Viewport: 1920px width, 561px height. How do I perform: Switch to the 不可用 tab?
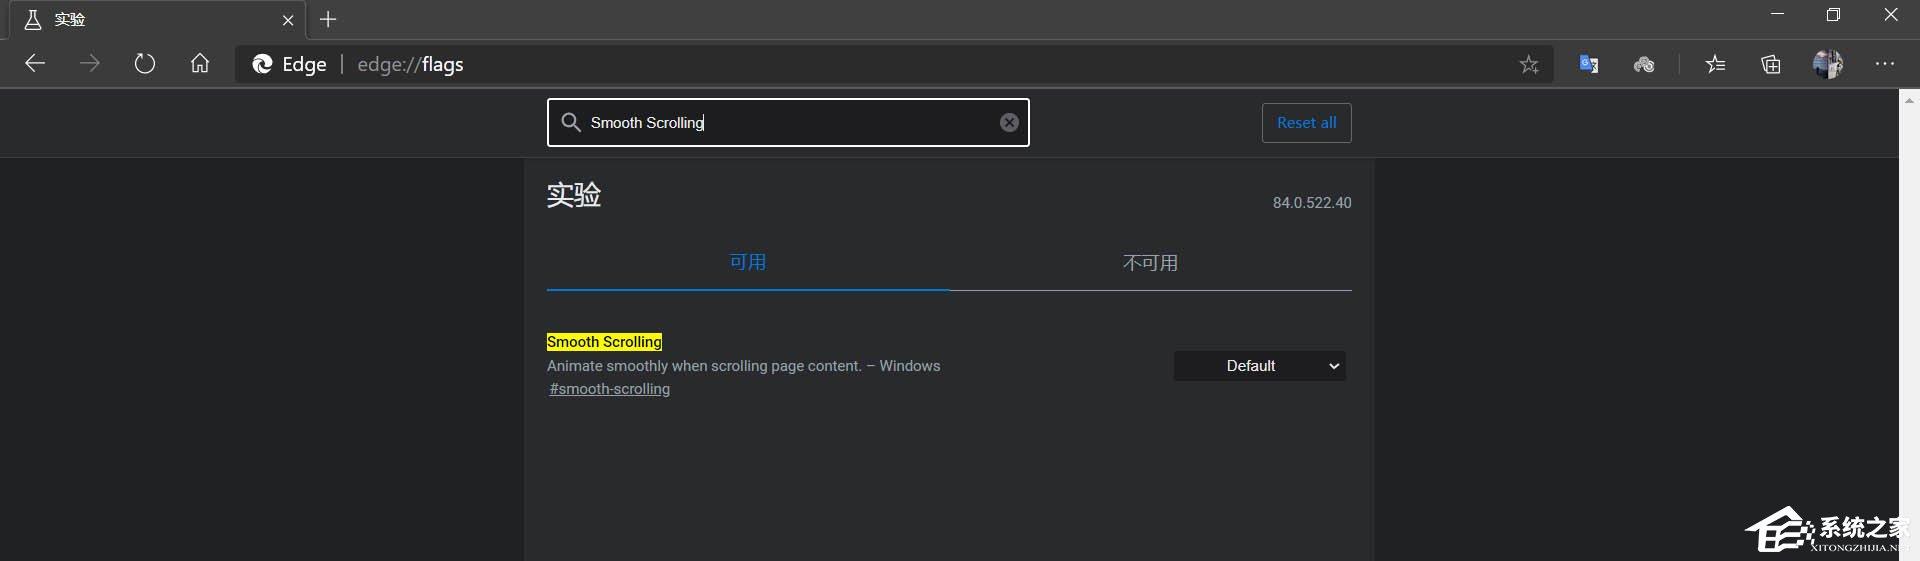pos(1150,263)
